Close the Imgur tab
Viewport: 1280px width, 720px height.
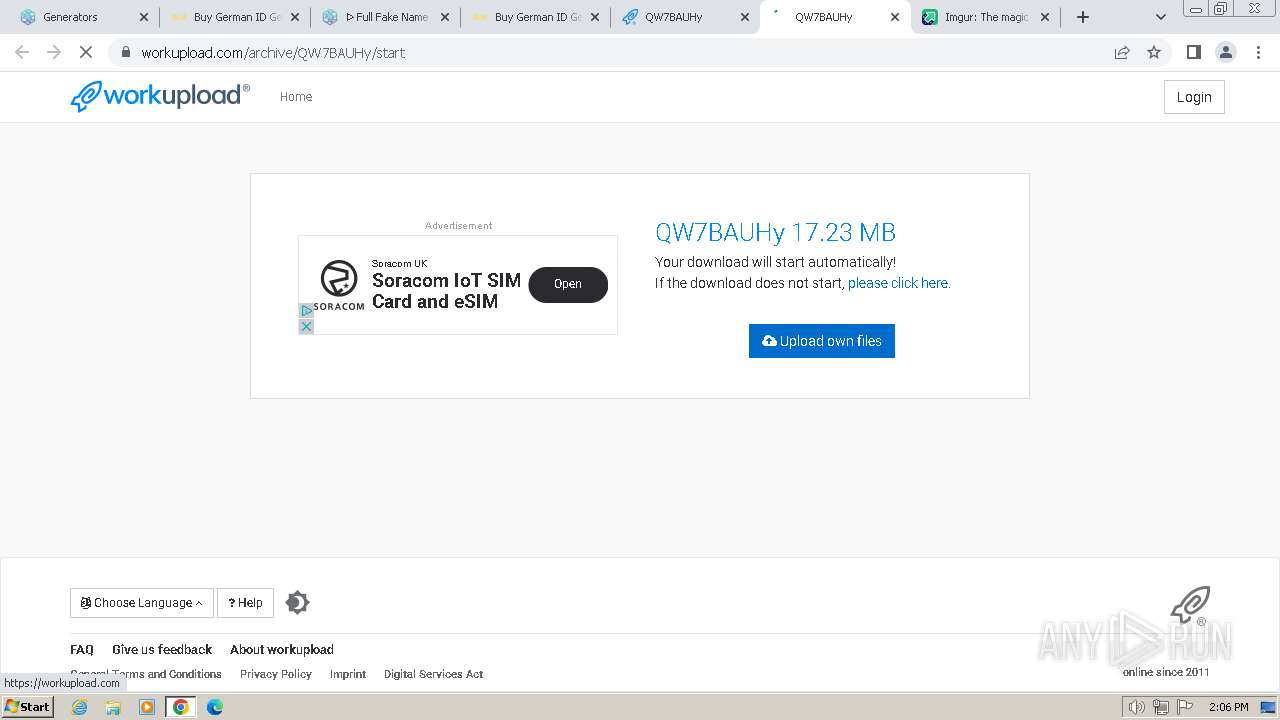coord(1045,17)
